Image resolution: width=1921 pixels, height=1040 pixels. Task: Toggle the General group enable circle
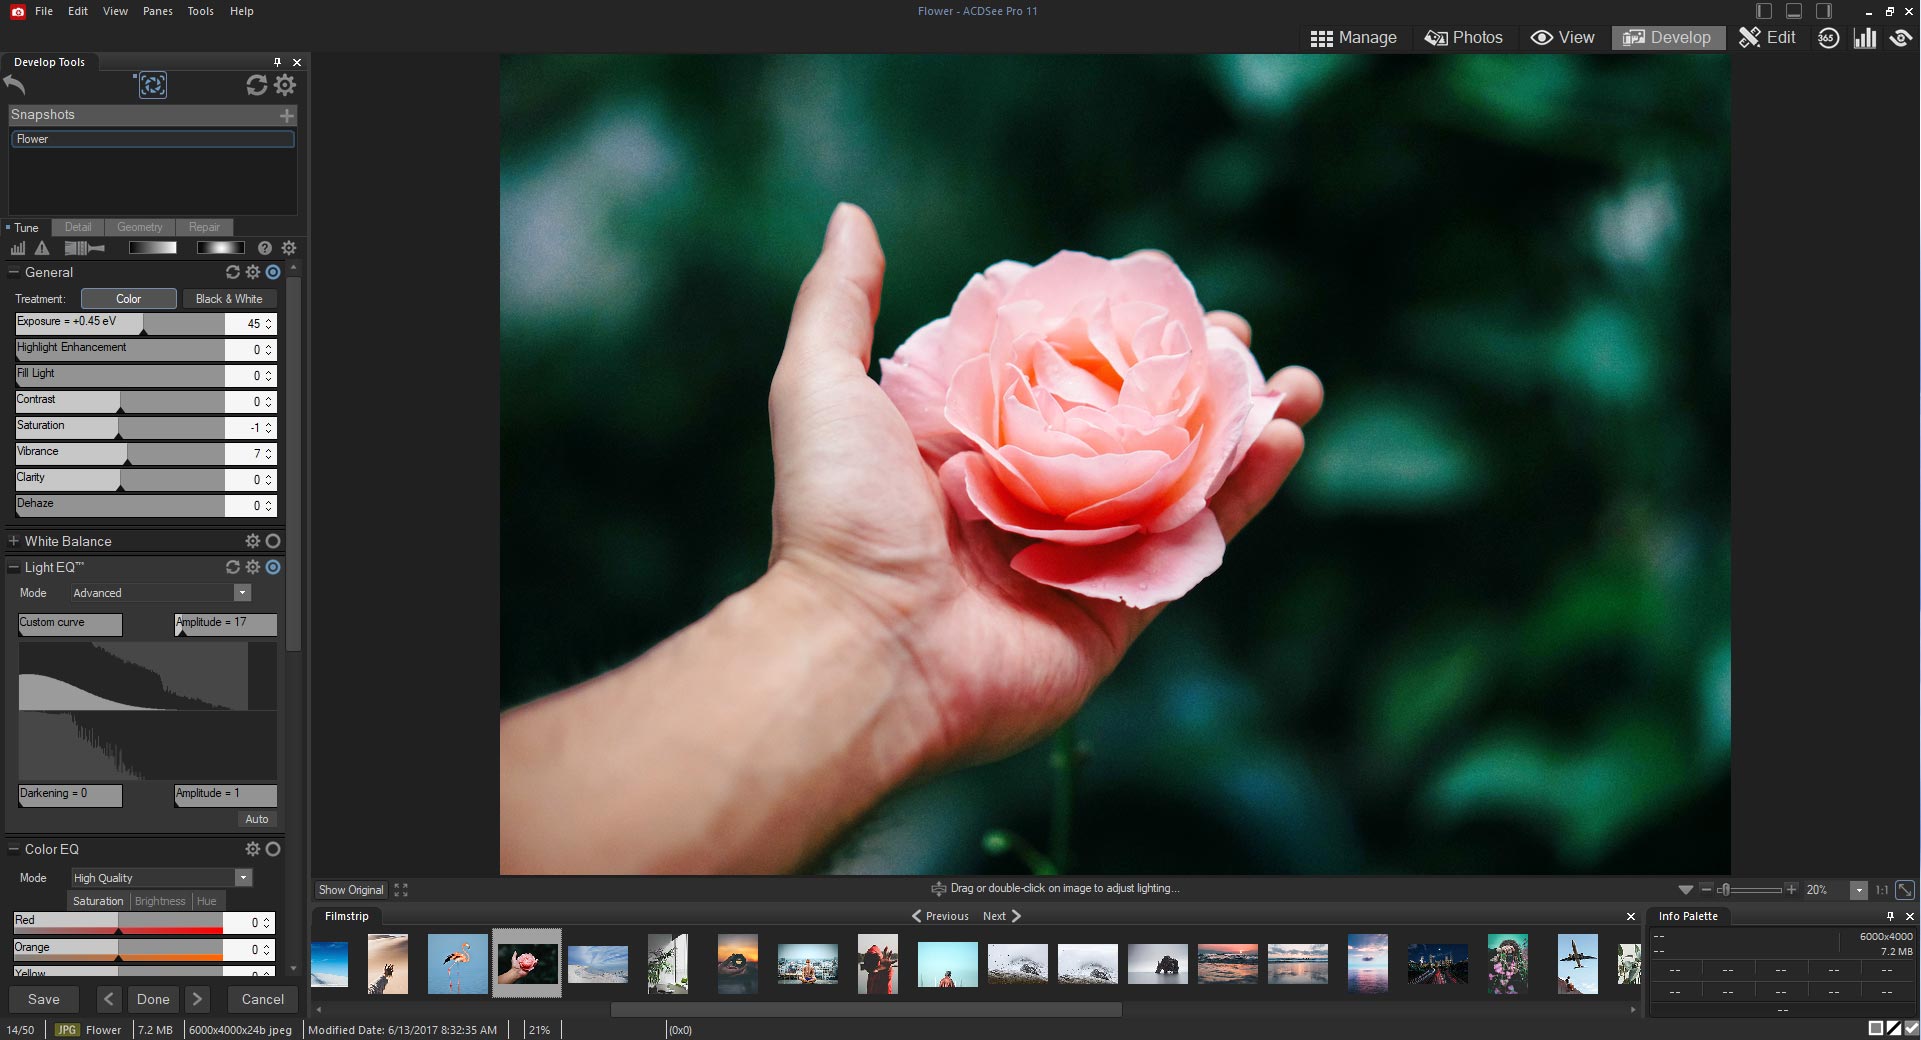pyautogui.click(x=273, y=272)
